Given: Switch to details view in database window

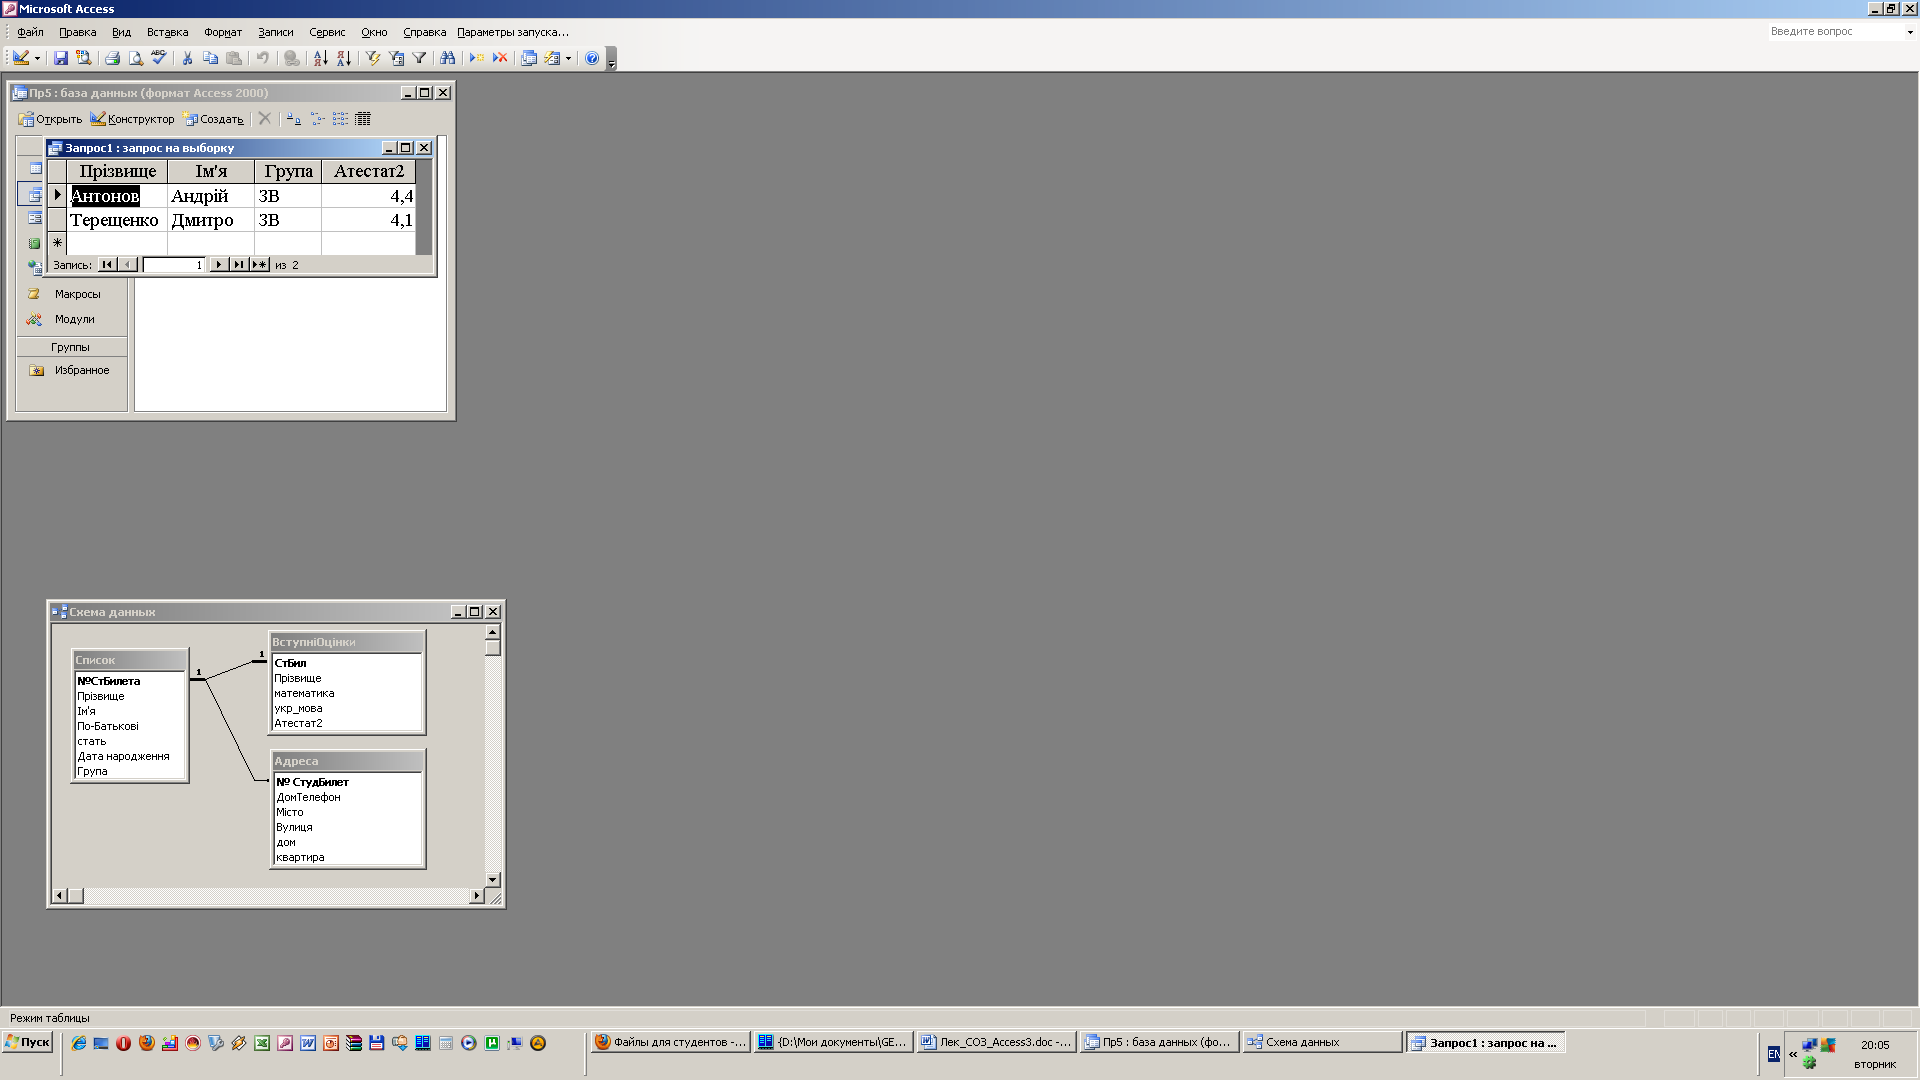Looking at the screenshot, I should tap(363, 119).
